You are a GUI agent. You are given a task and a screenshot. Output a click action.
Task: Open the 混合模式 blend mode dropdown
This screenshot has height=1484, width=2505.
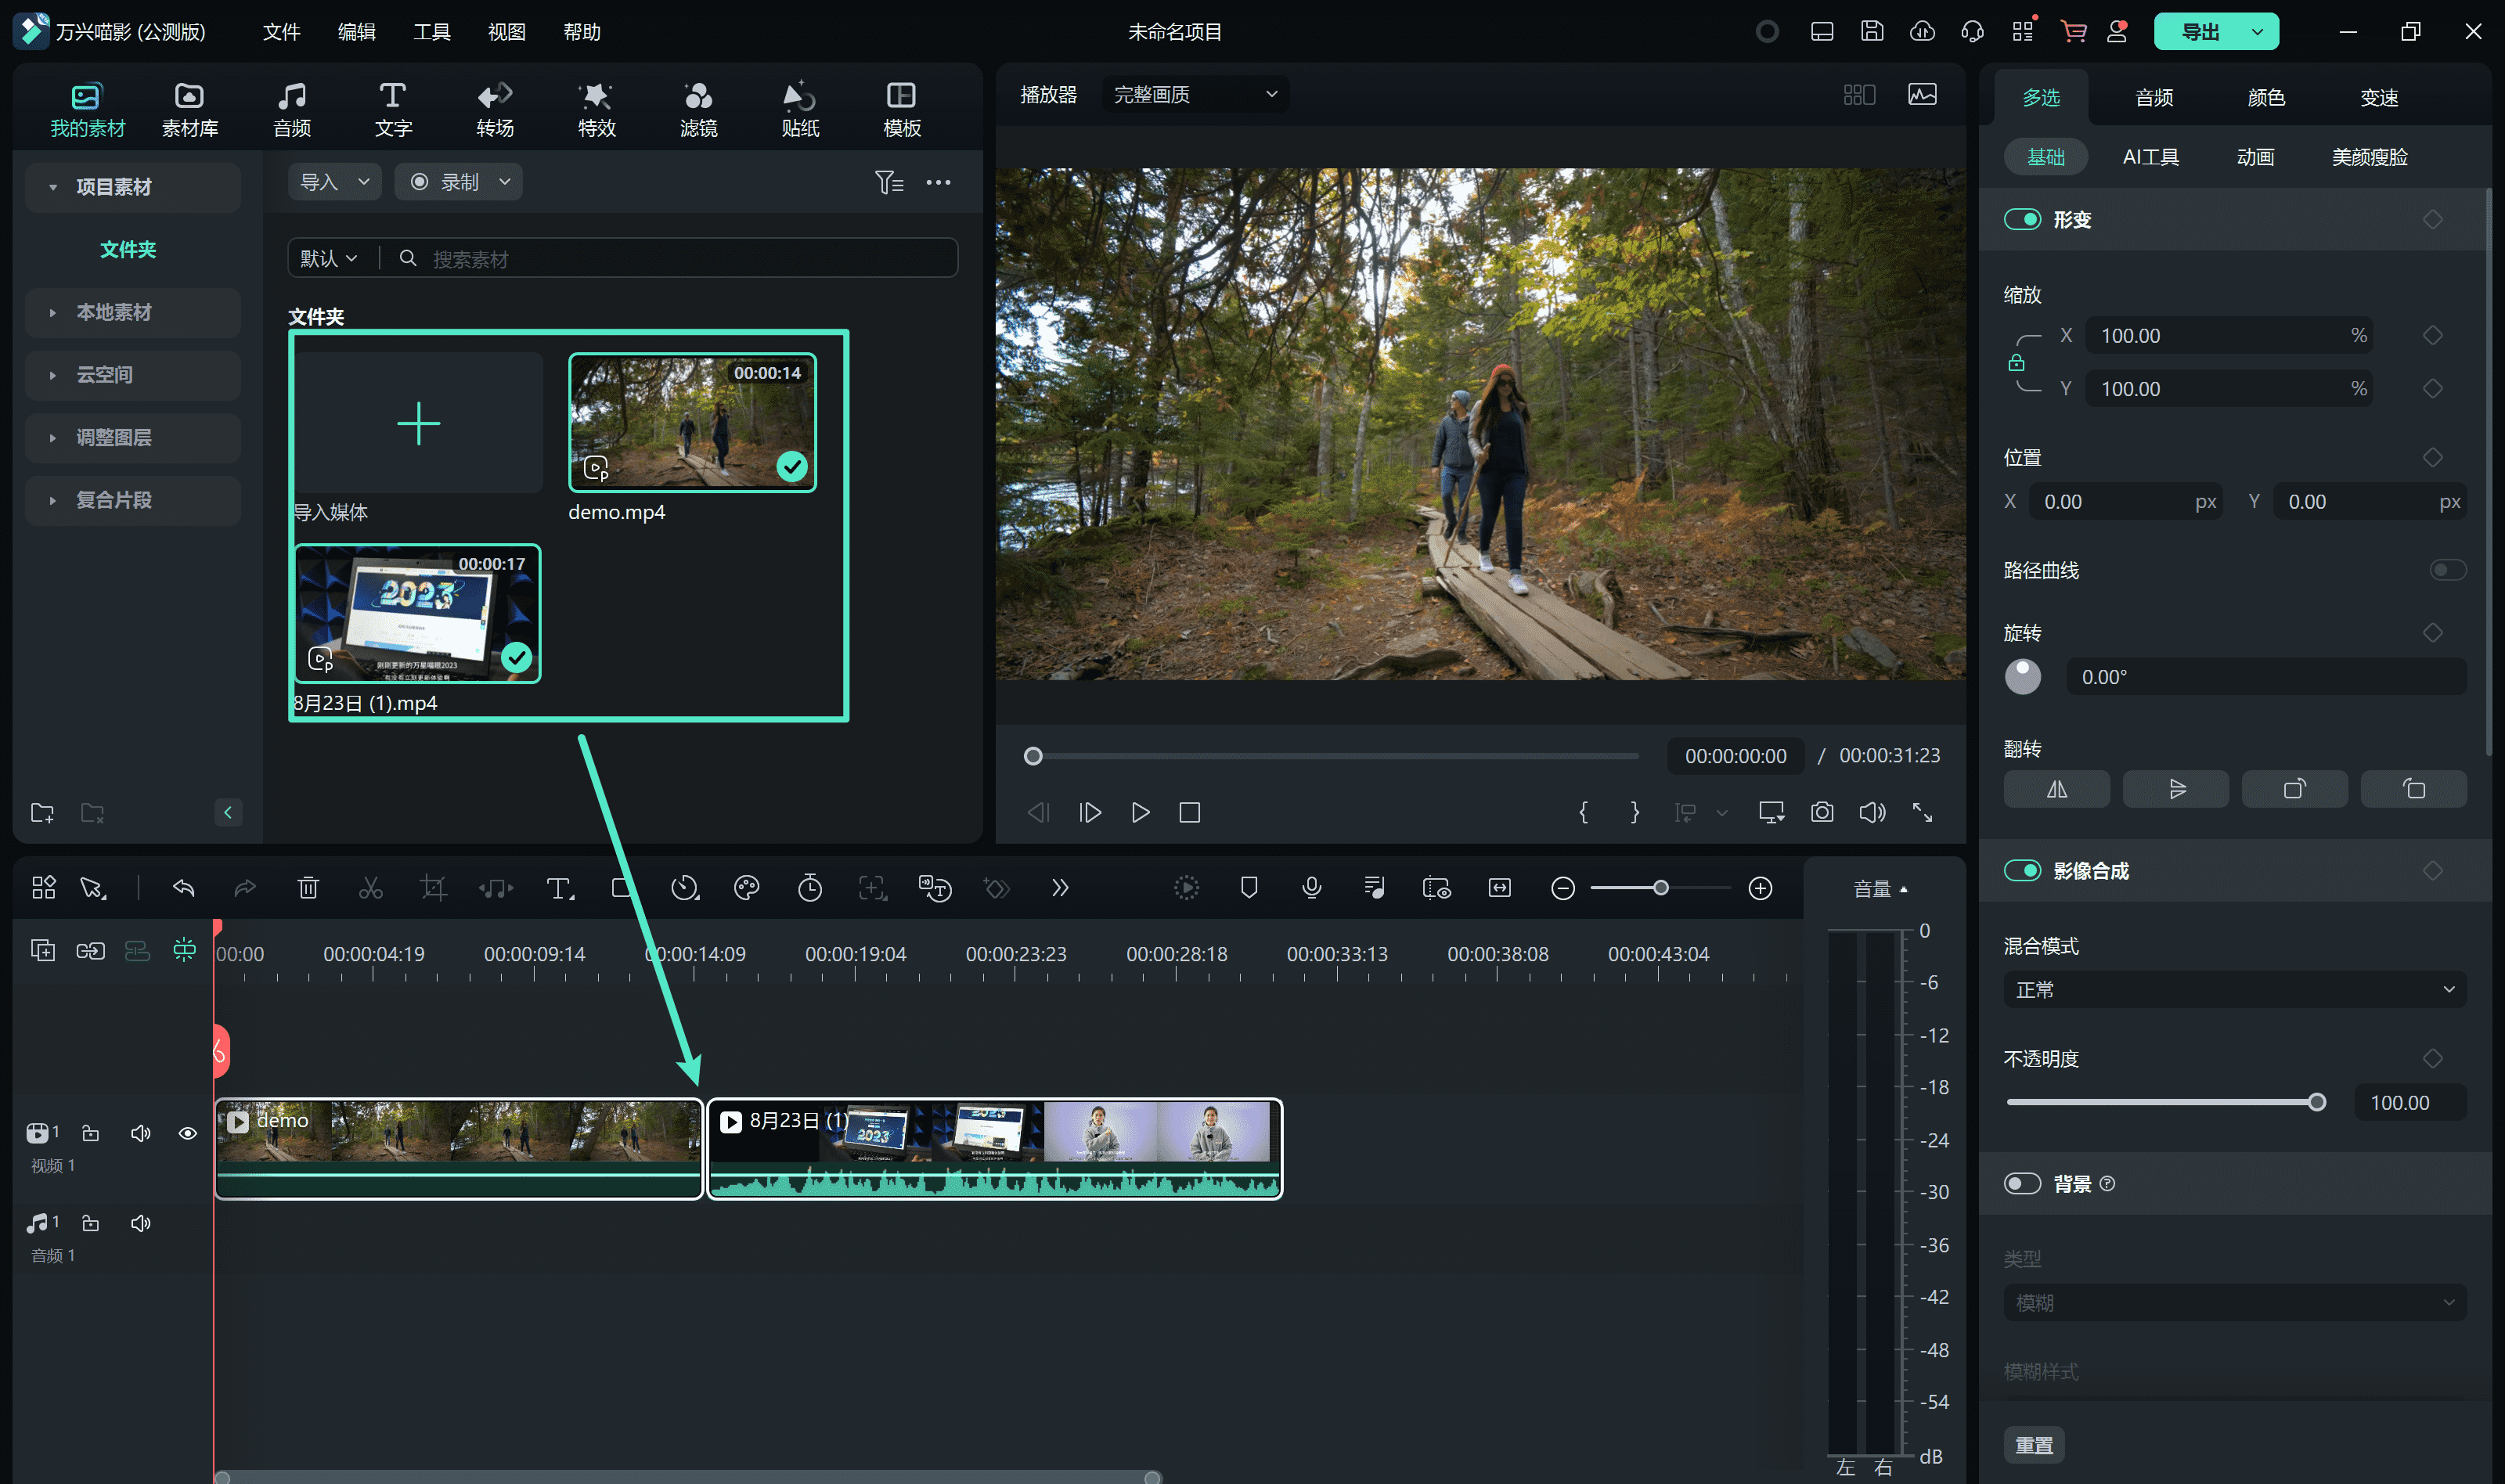pyautogui.click(x=2233, y=990)
